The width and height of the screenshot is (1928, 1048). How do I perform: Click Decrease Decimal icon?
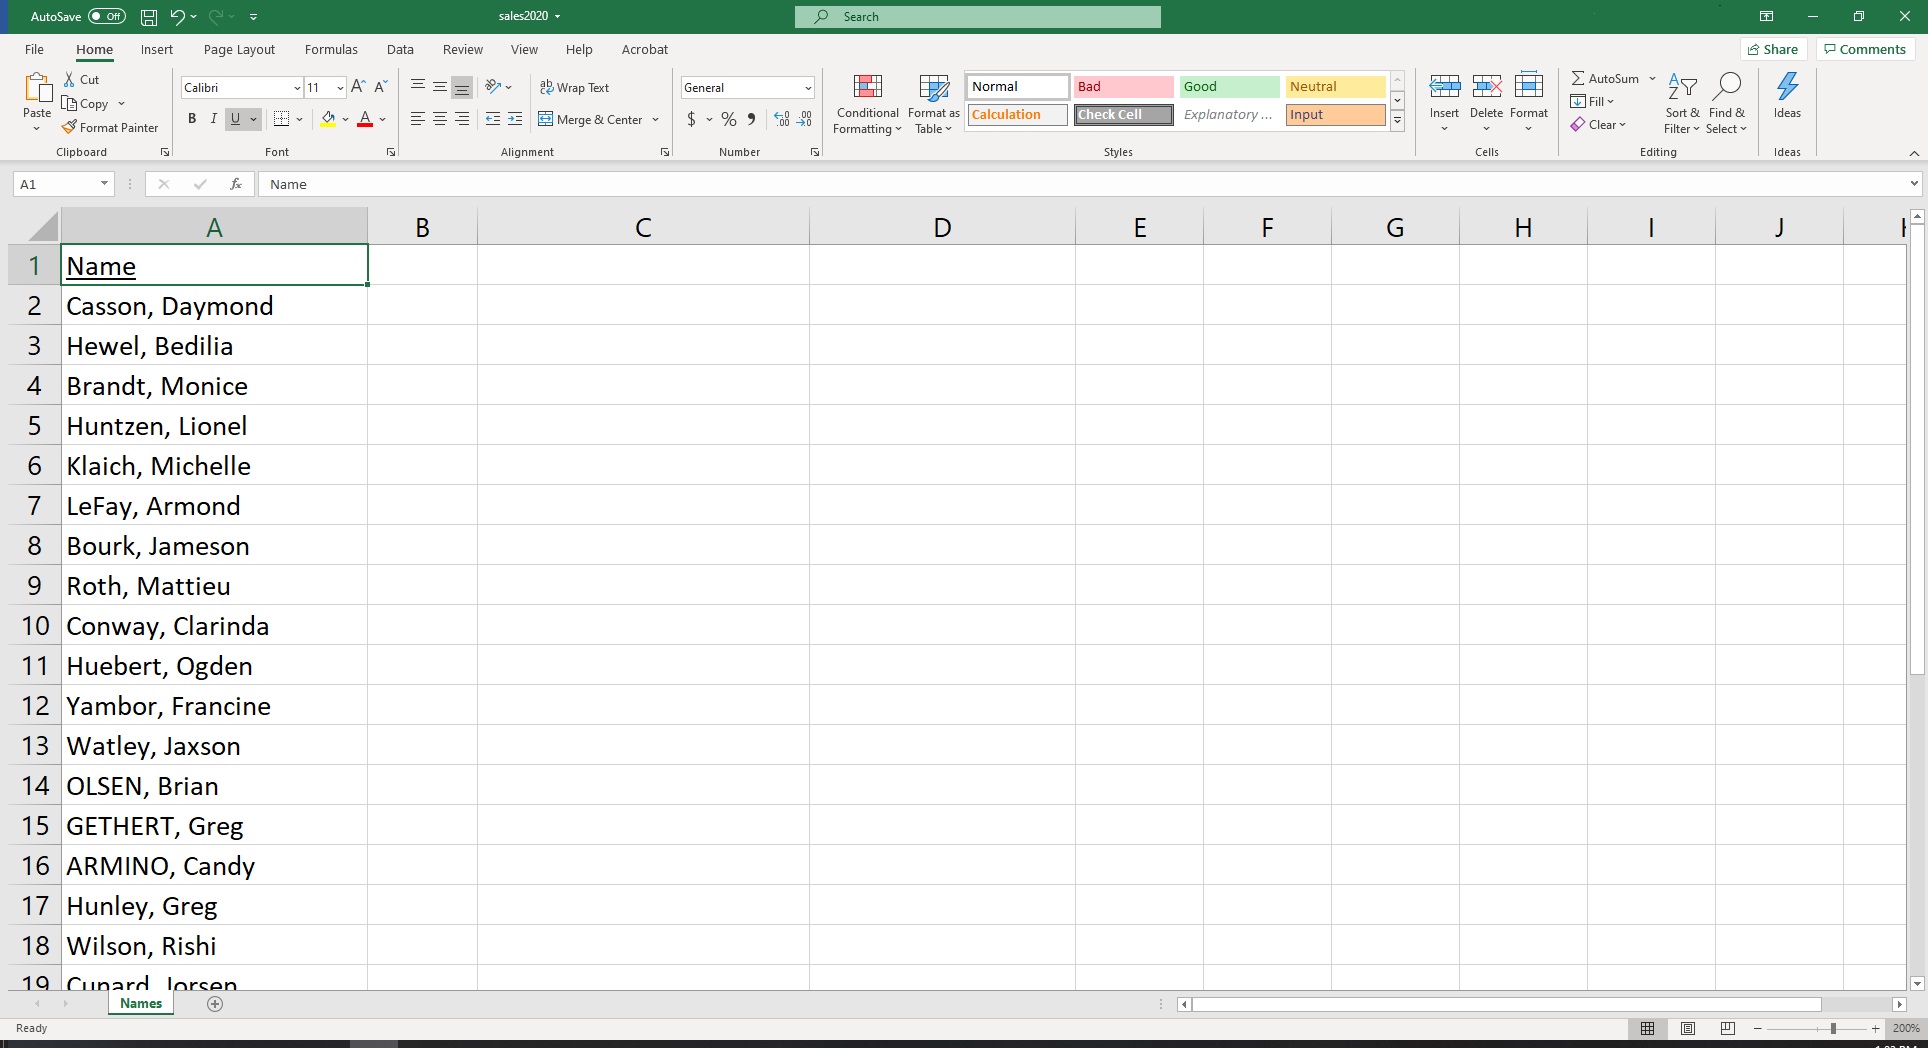pos(804,119)
